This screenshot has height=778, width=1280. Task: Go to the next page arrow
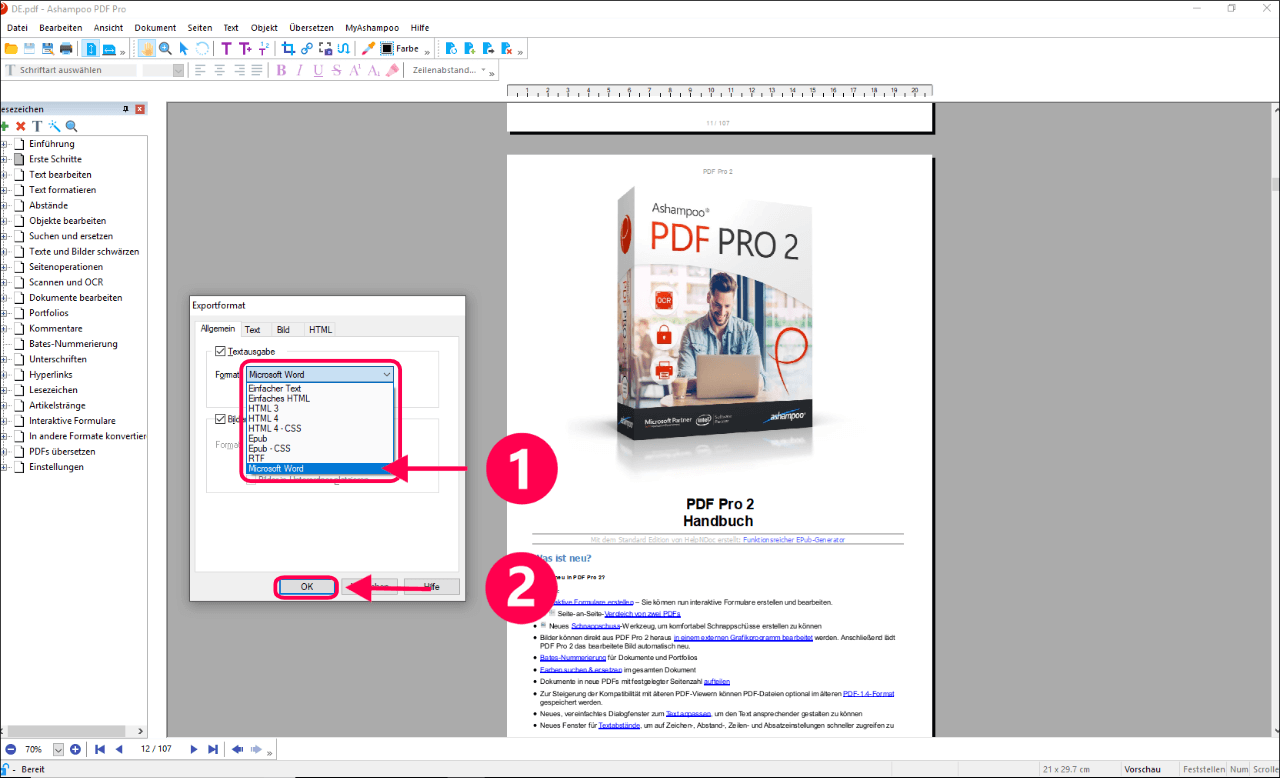pyautogui.click(x=193, y=749)
